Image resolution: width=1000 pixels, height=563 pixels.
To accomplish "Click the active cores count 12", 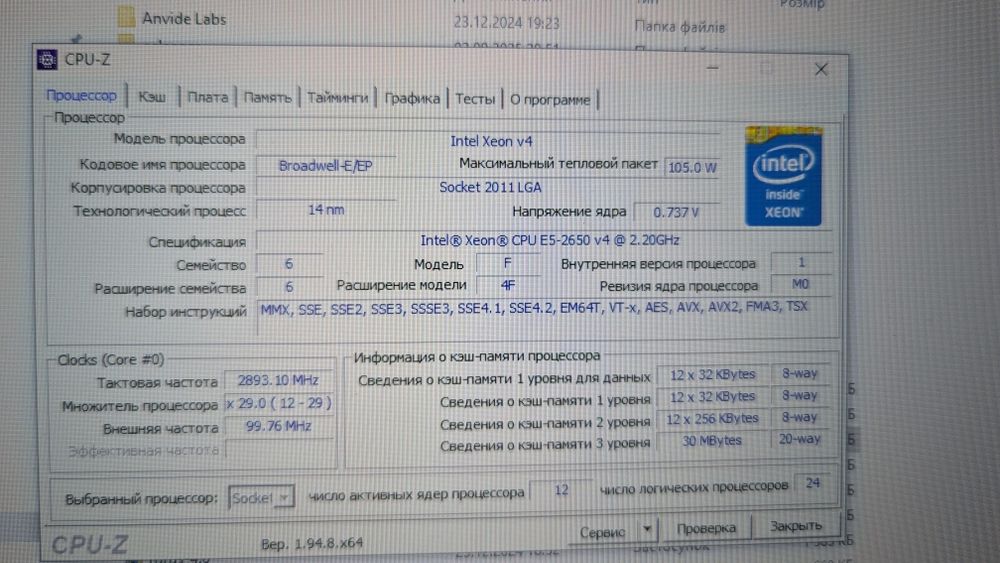I will [561, 490].
